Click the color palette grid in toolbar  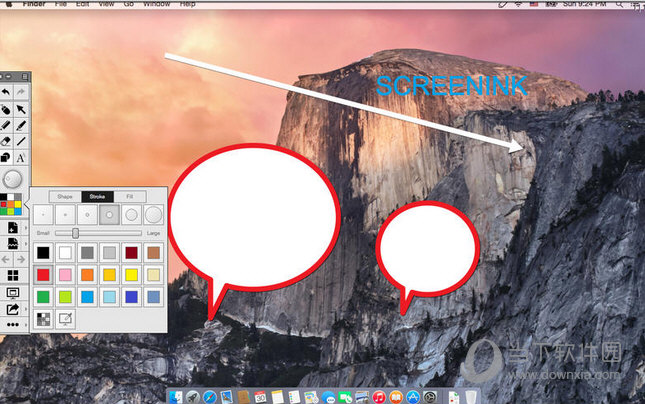11,204
